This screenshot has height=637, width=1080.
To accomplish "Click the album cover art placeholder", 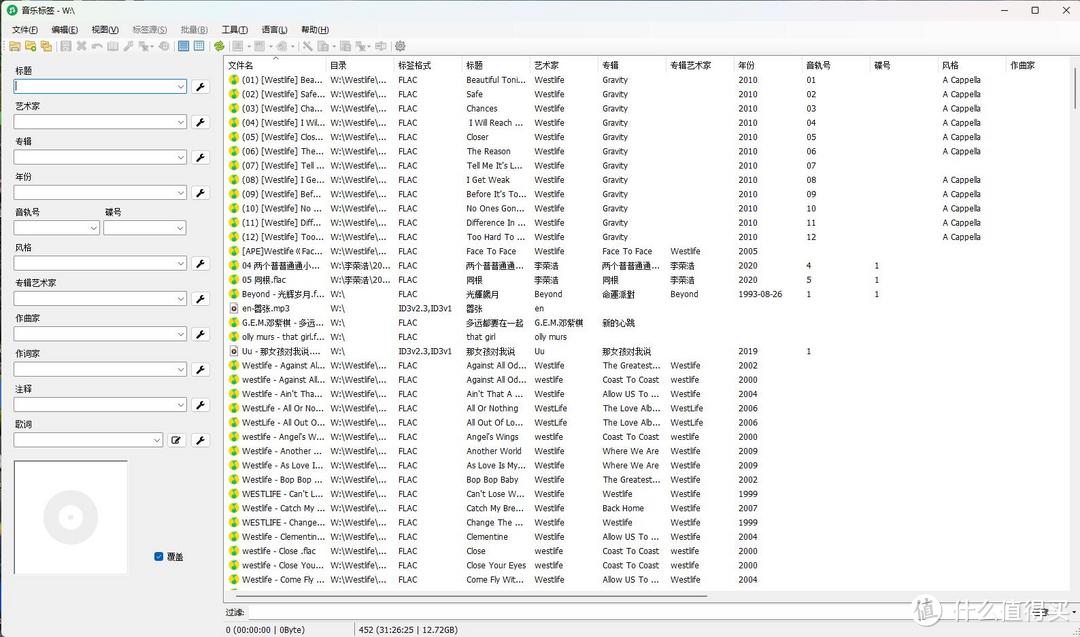I will coord(70,517).
